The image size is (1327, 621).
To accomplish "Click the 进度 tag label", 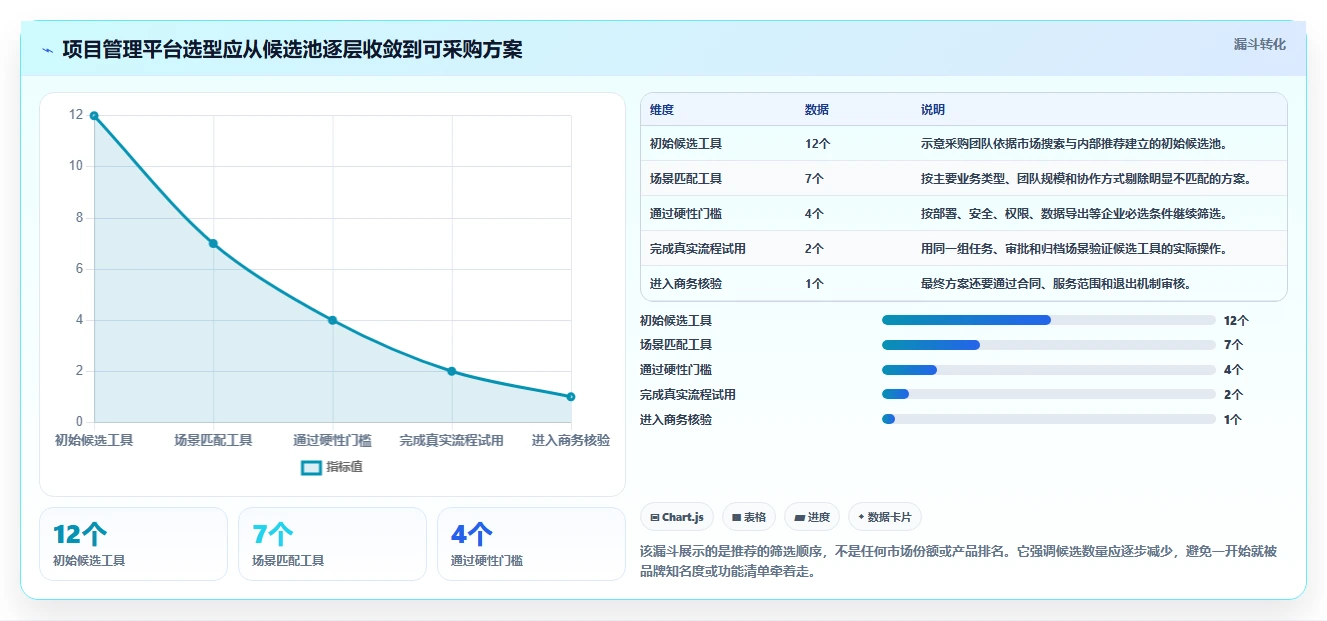I will (819, 517).
